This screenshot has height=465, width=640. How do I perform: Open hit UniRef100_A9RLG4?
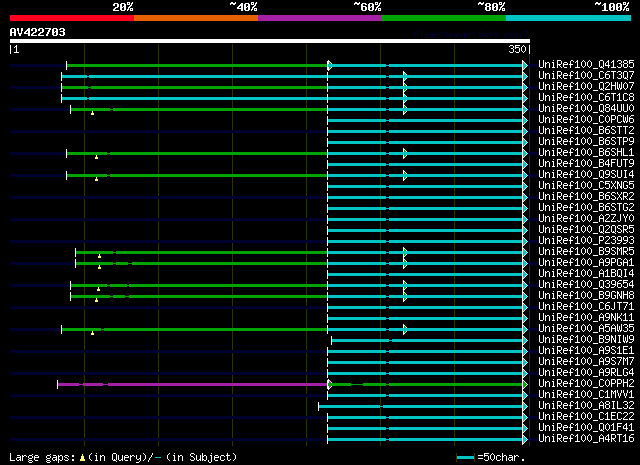pos(586,373)
